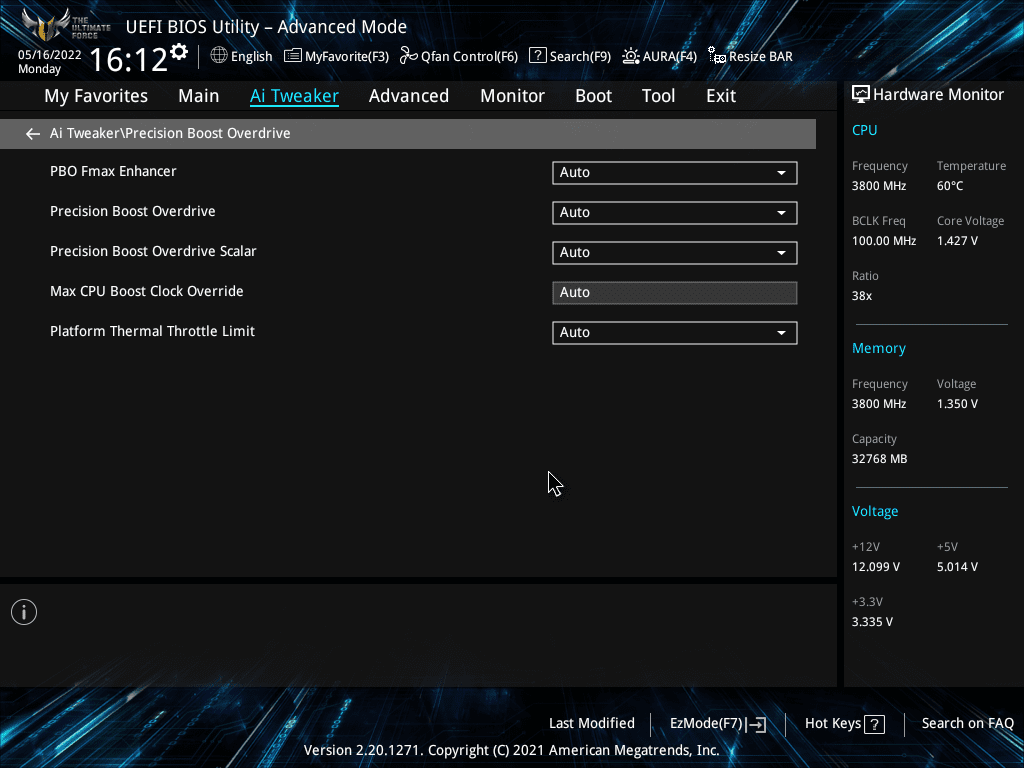Click the Hardware Monitor screen icon
Viewport: 1024px width, 768px height.
point(861,95)
